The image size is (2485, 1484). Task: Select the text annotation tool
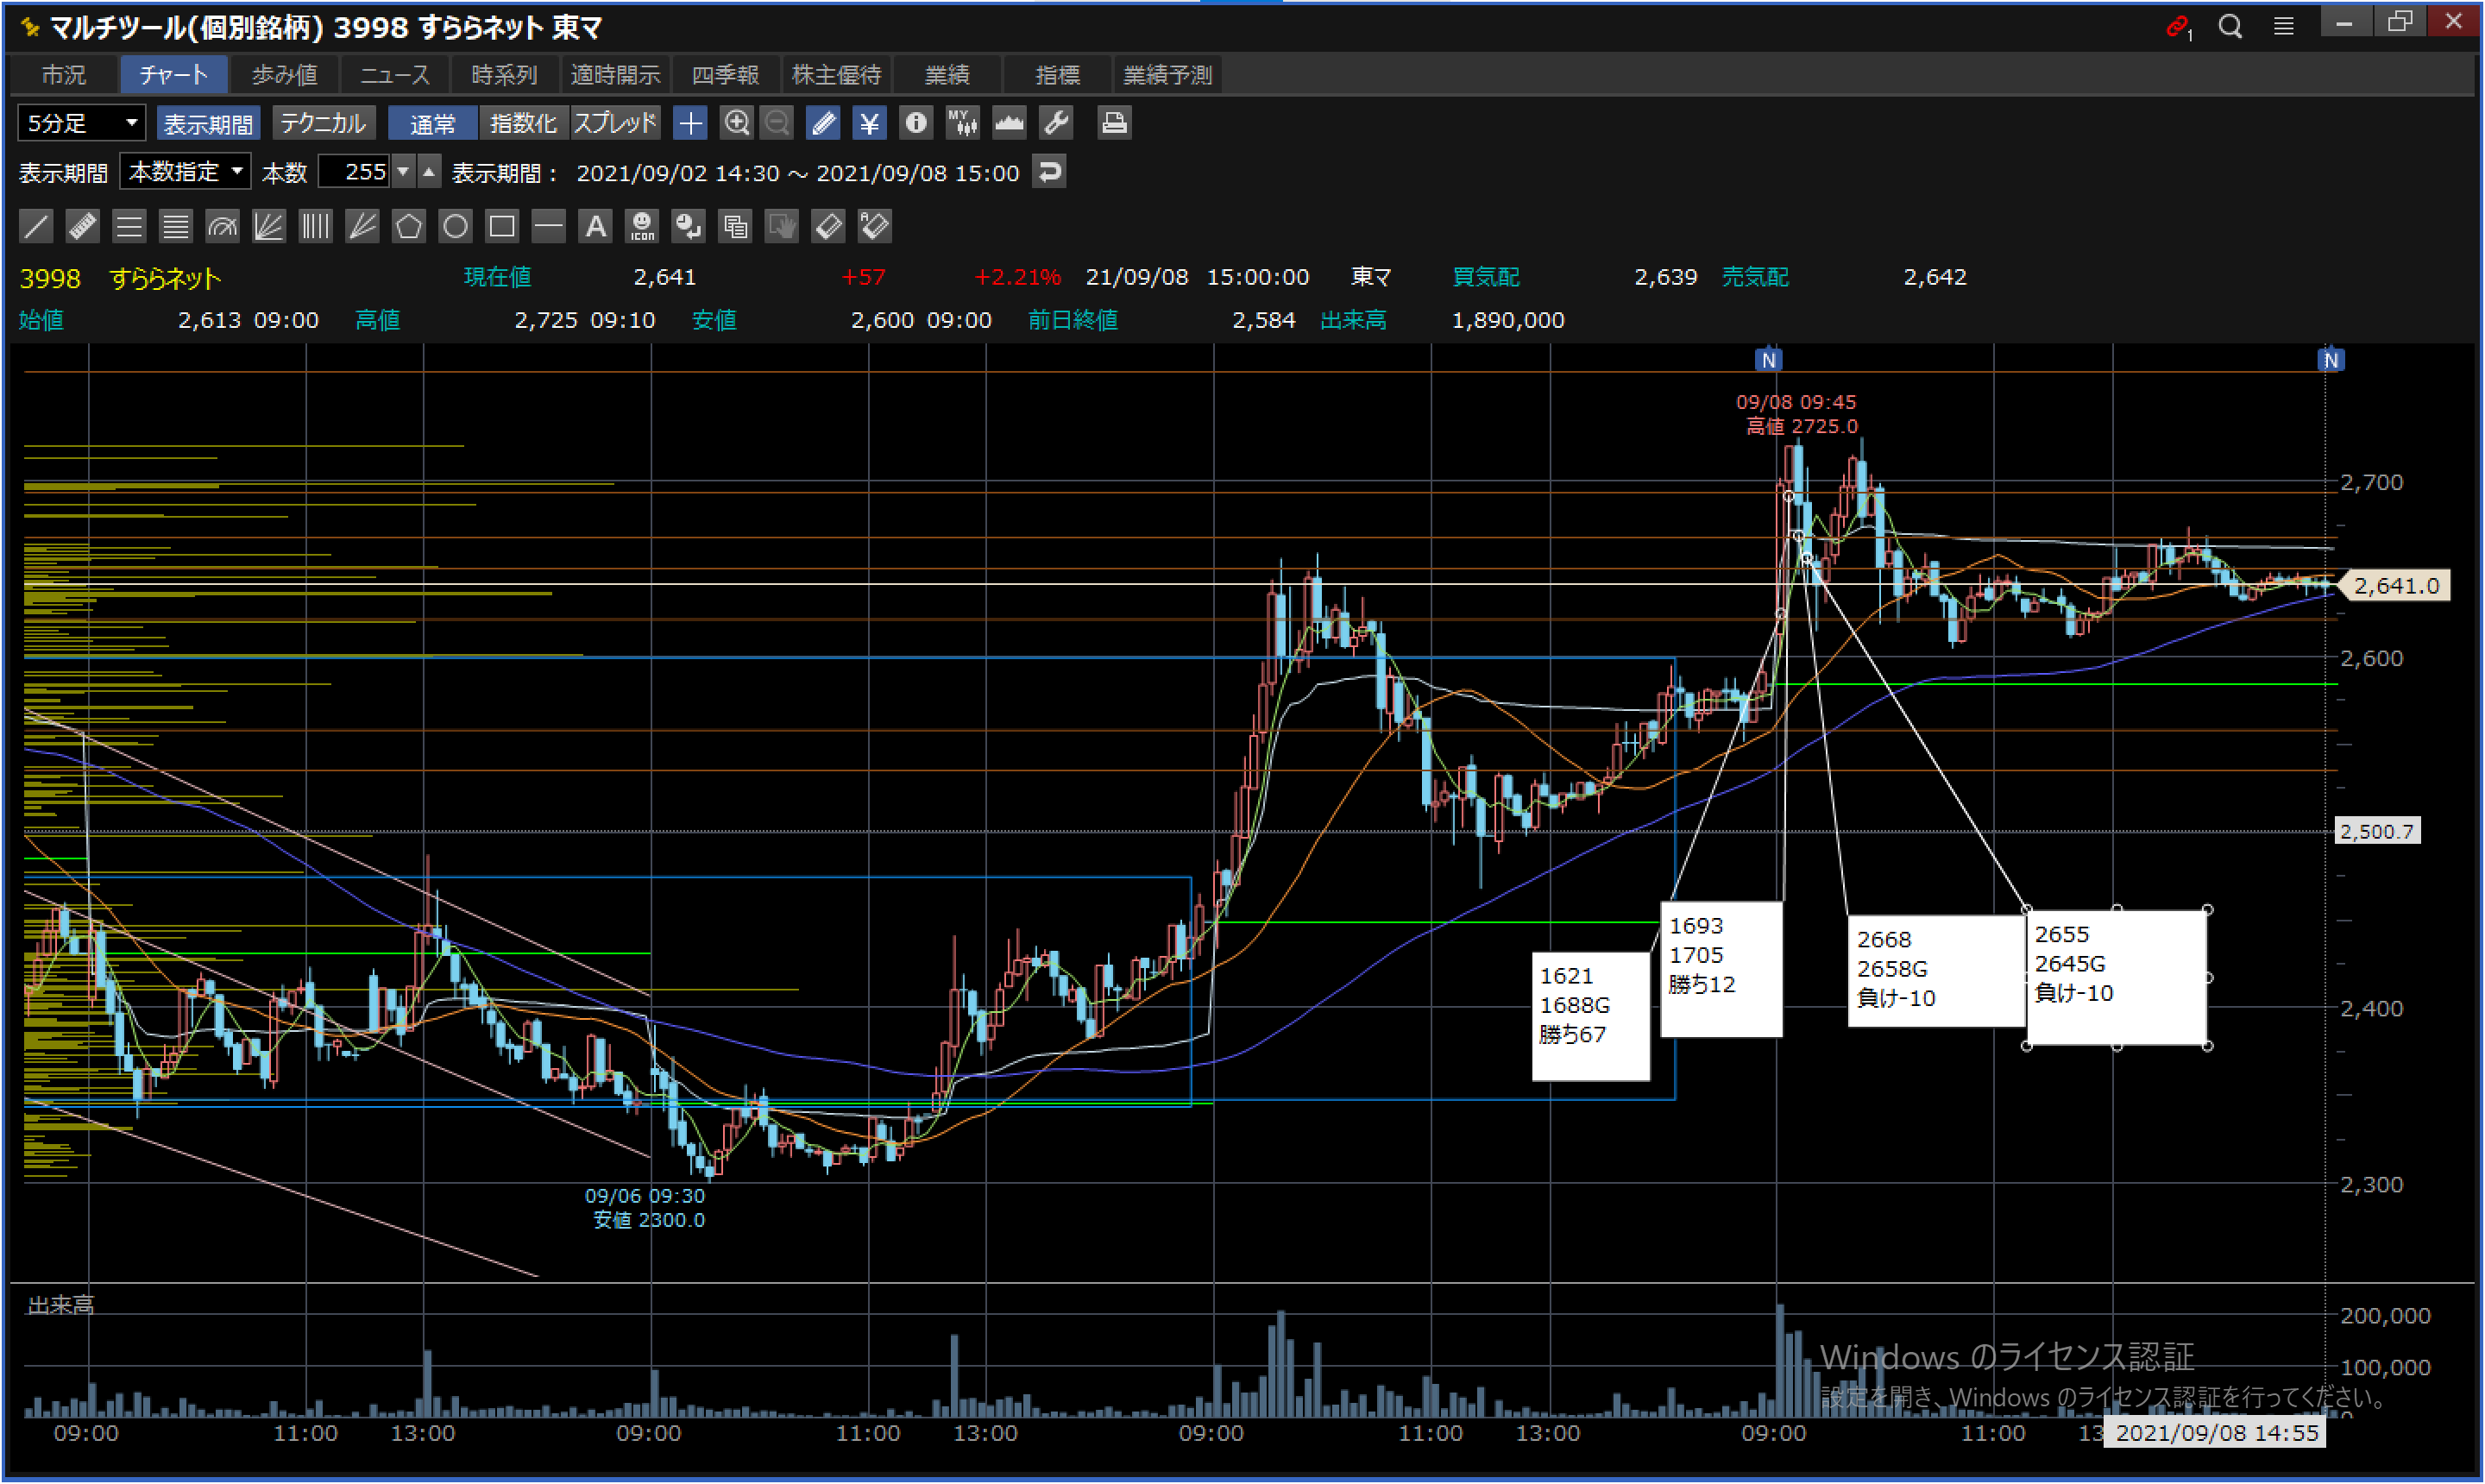coord(595,226)
